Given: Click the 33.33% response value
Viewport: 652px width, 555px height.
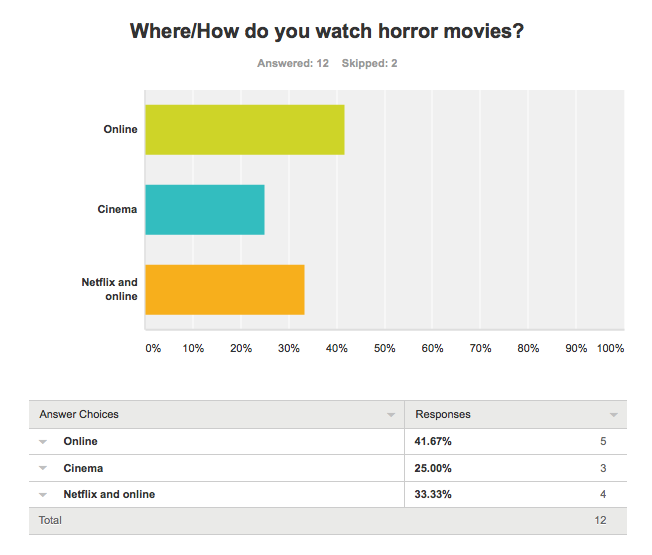Looking at the screenshot, I should click(x=433, y=494).
